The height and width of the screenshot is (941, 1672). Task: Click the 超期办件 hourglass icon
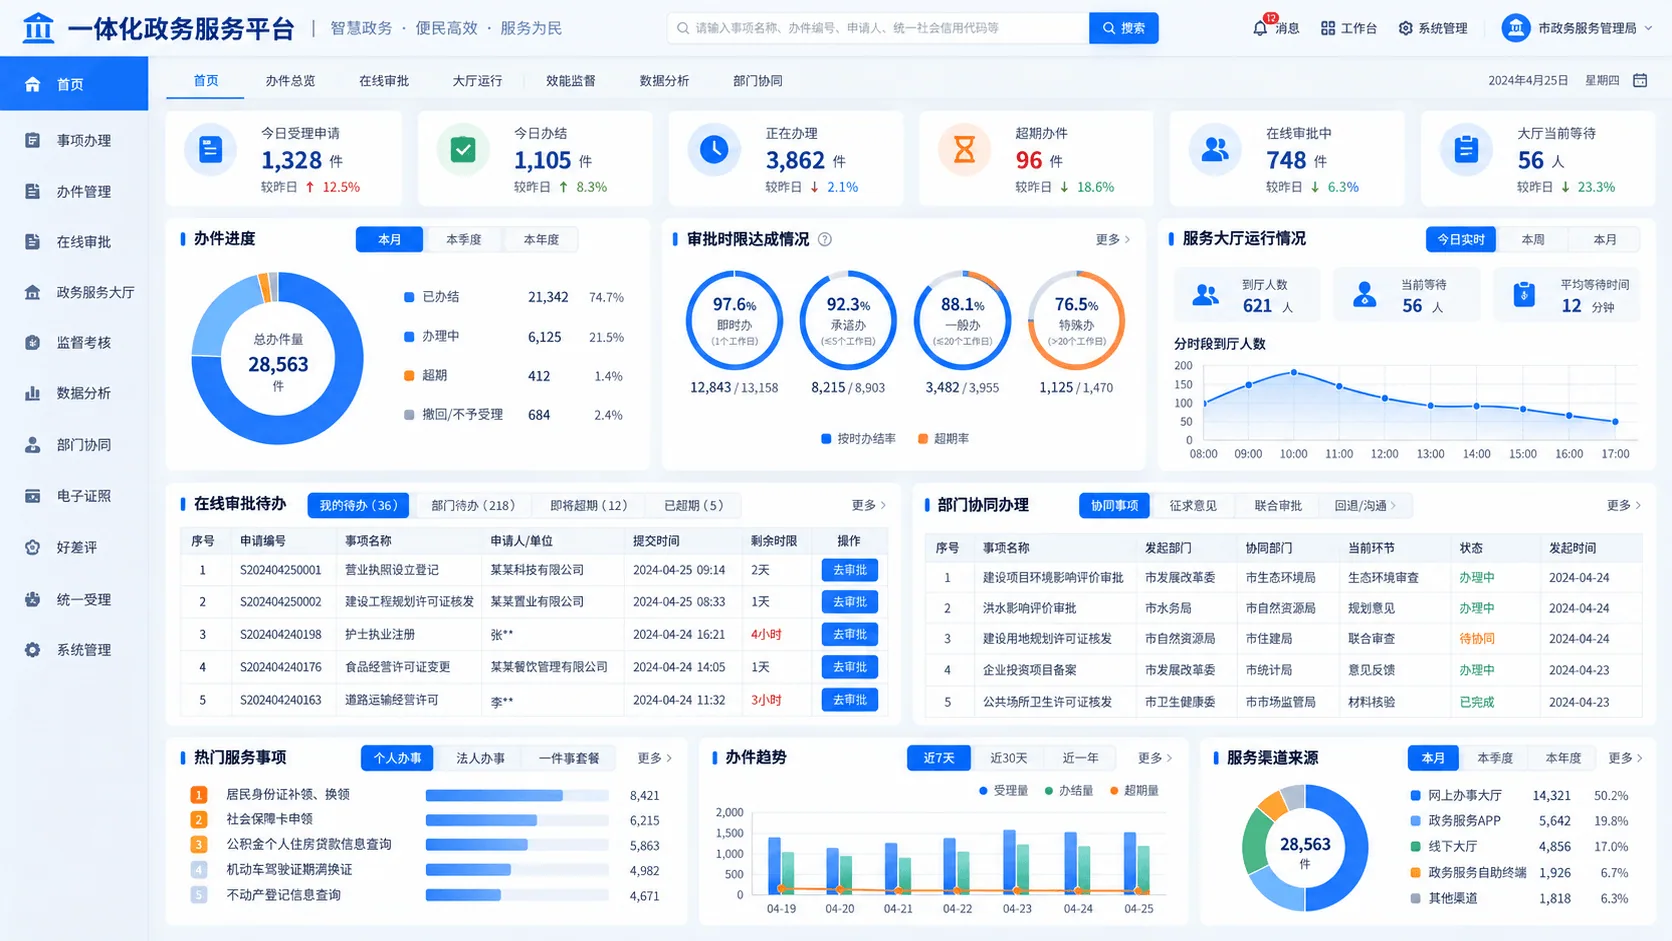pos(964,150)
